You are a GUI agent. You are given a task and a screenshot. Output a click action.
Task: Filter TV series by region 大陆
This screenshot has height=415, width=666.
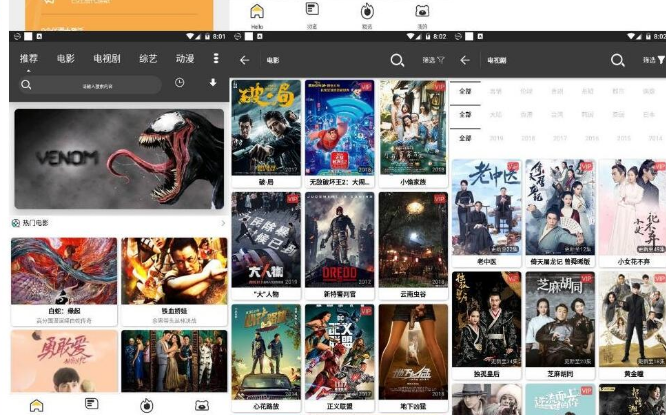coord(496,114)
